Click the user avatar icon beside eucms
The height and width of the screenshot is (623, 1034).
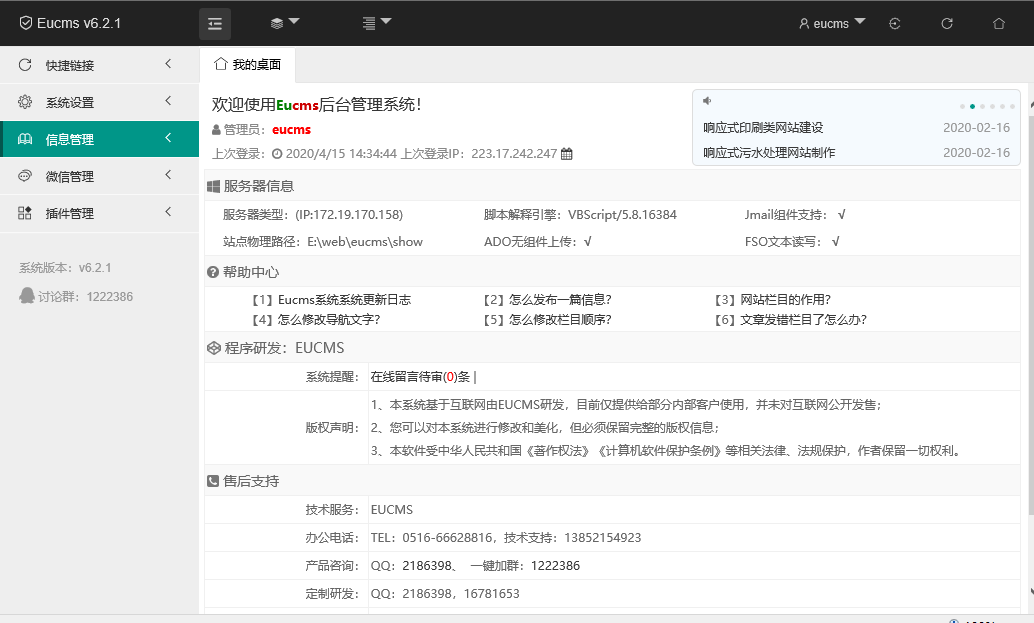pyautogui.click(x=804, y=24)
